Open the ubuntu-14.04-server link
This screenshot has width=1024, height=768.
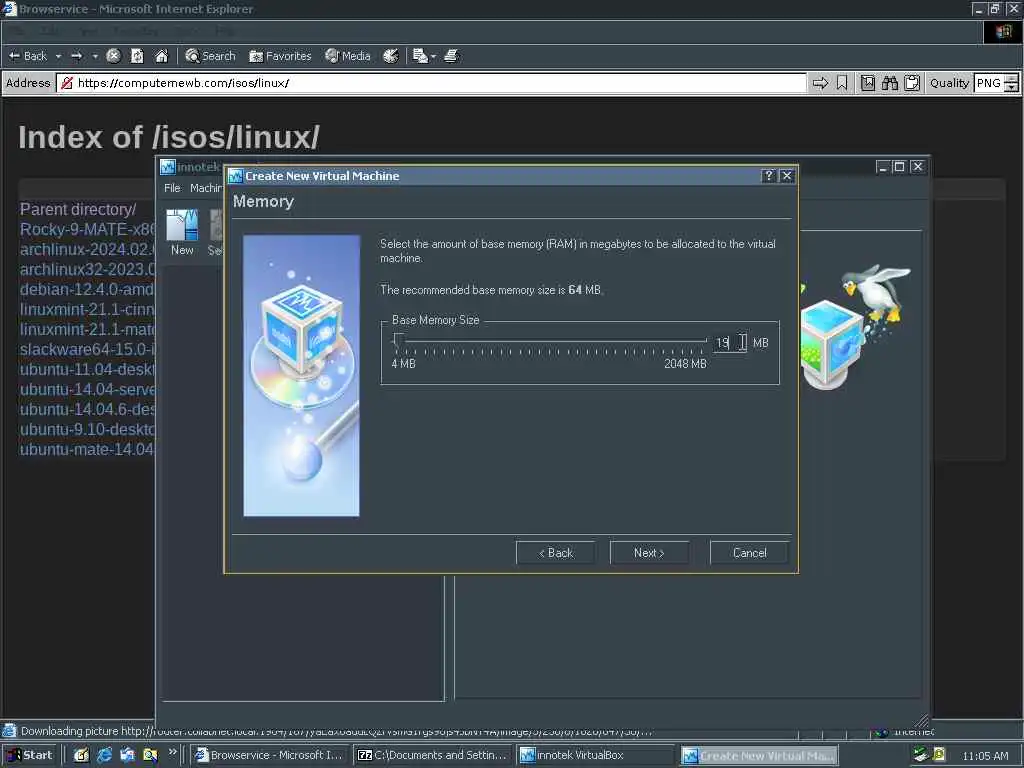(x=88, y=389)
